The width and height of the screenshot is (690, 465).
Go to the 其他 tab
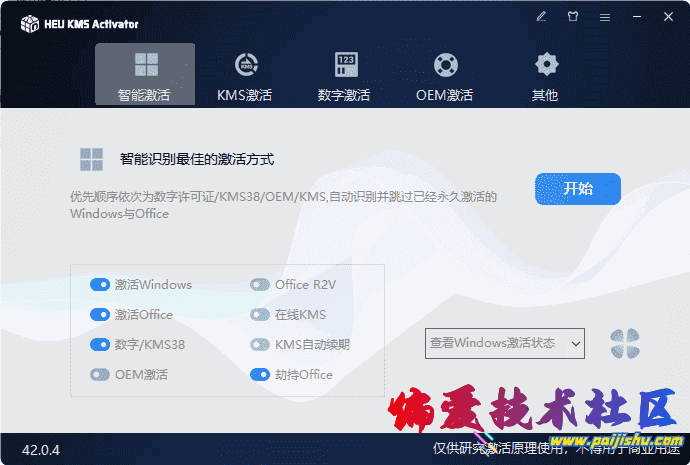(x=545, y=76)
